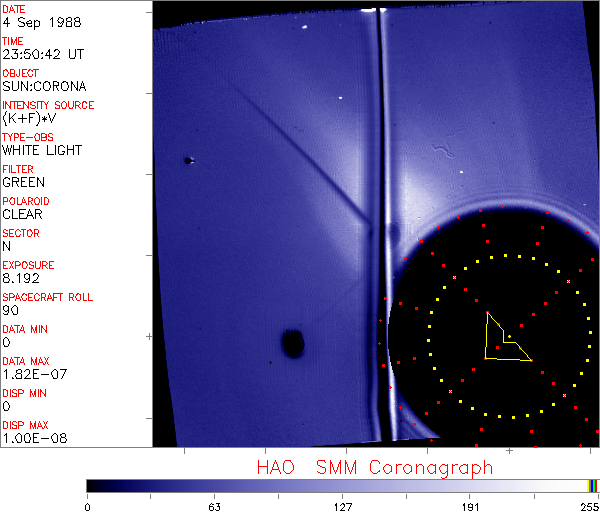Select the WHITE LIGHT observation type text
Viewport: 600px width, 512px height.
[x=42, y=150]
